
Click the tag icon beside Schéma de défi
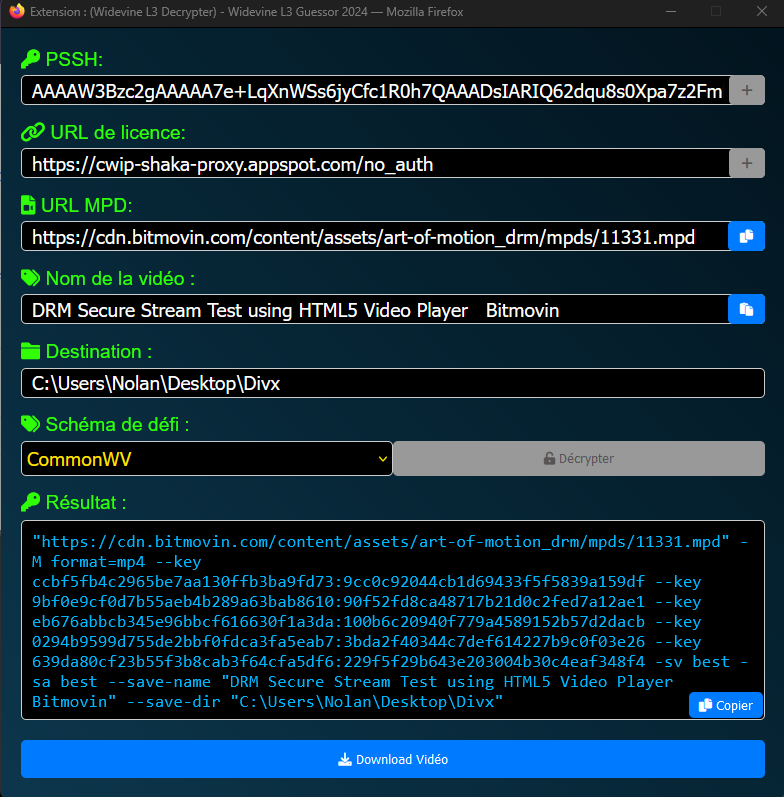(x=31, y=424)
